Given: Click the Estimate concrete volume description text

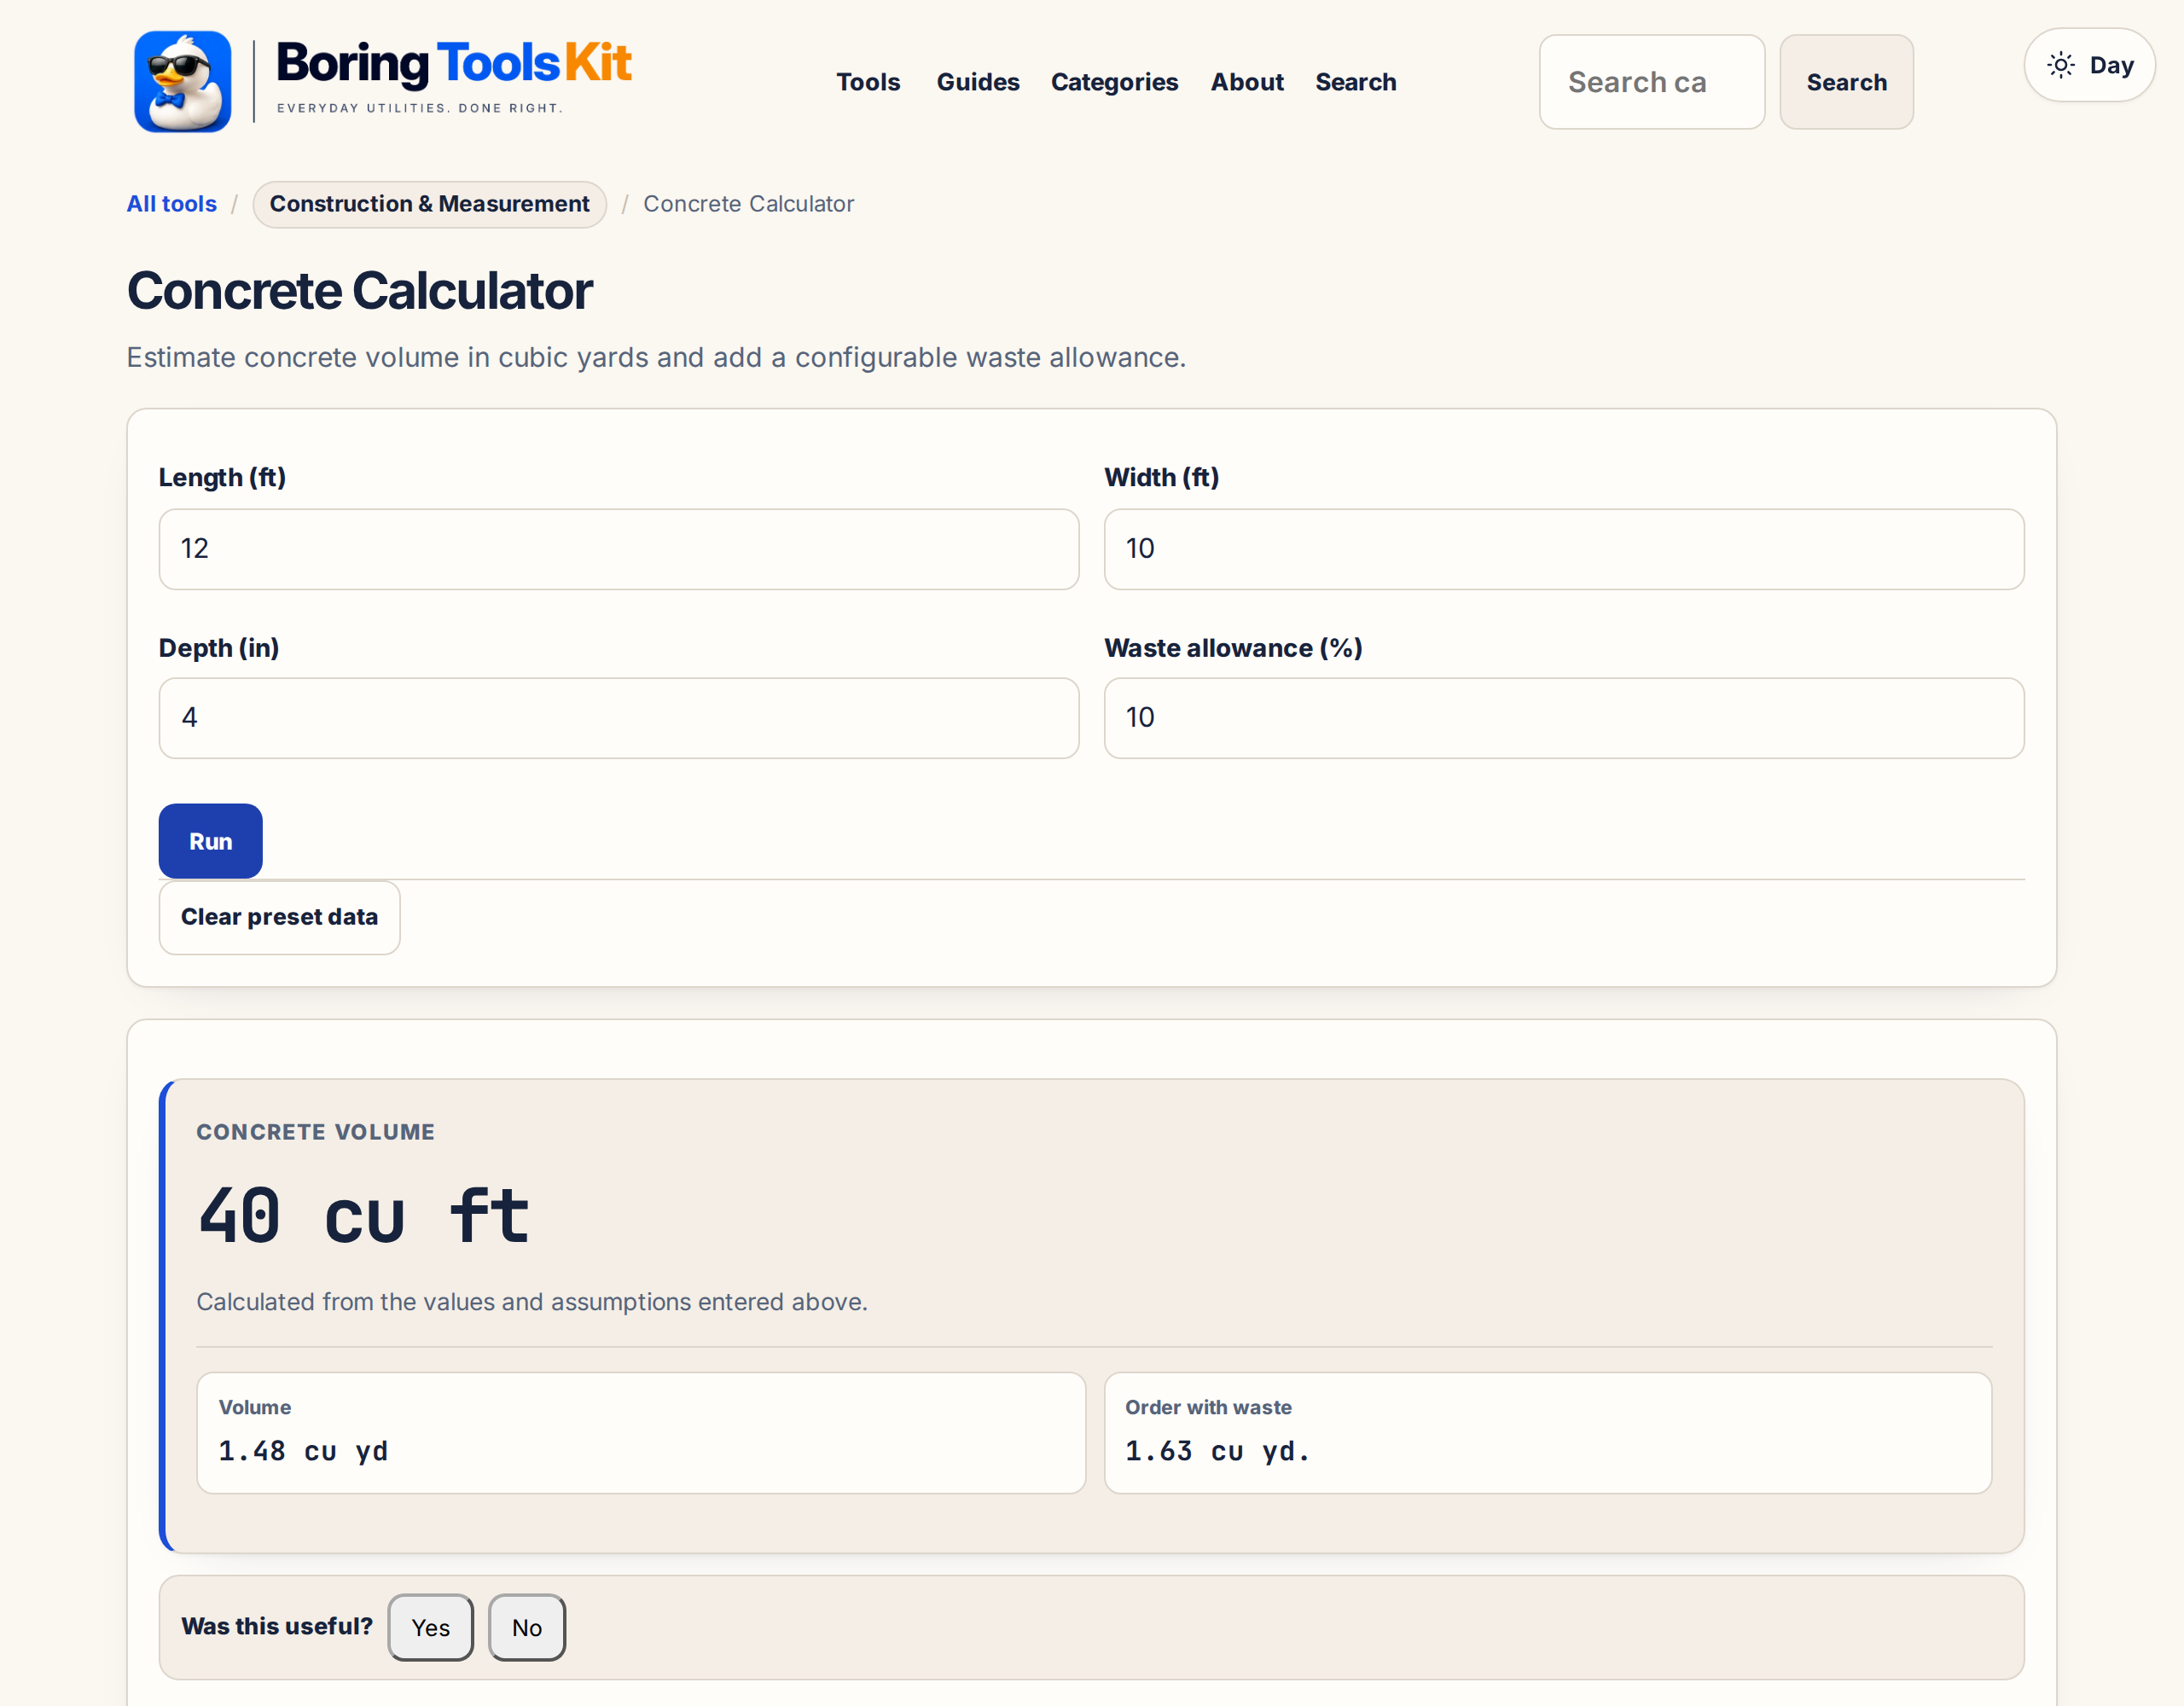Looking at the screenshot, I should pyautogui.click(x=656, y=357).
